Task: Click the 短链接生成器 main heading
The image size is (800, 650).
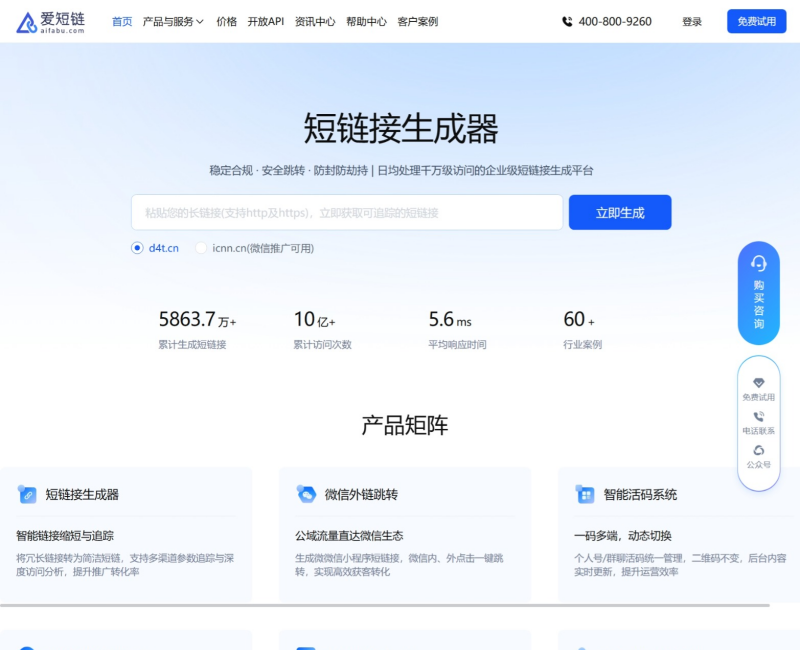Action: point(401,129)
